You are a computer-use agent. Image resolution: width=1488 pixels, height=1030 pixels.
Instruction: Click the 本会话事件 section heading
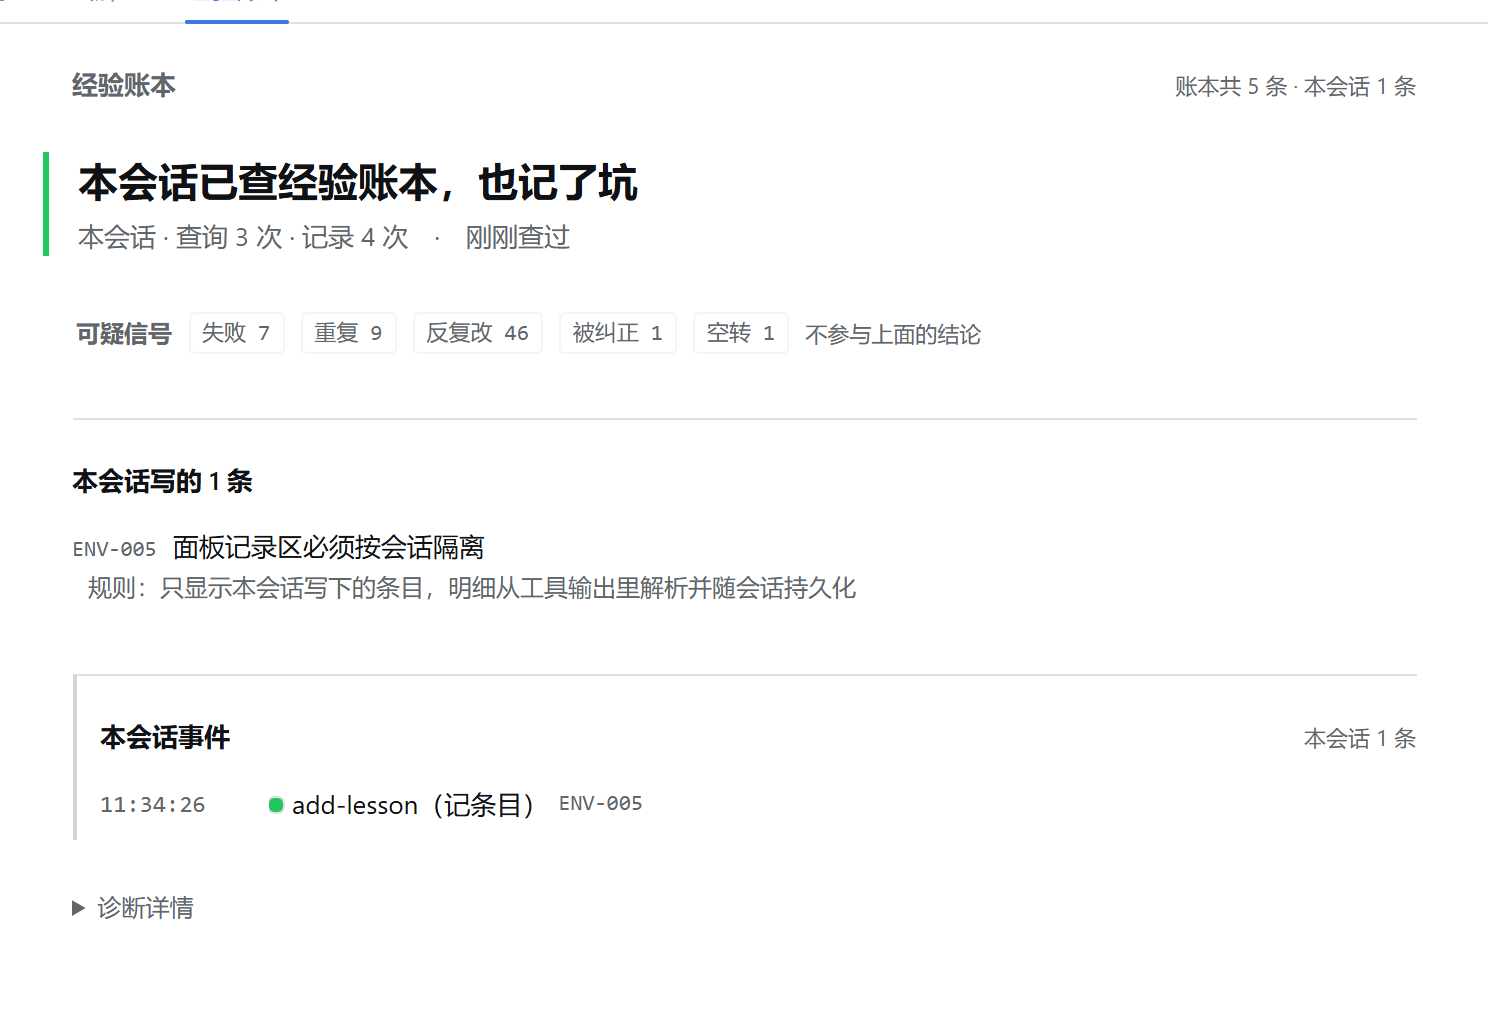coord(165,737)
